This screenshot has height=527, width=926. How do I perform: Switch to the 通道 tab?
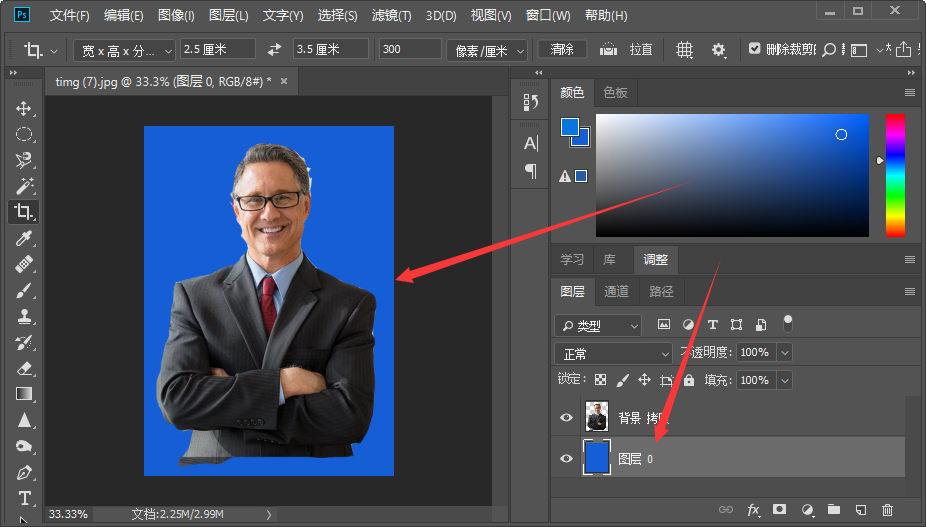(x=616, y=291)
